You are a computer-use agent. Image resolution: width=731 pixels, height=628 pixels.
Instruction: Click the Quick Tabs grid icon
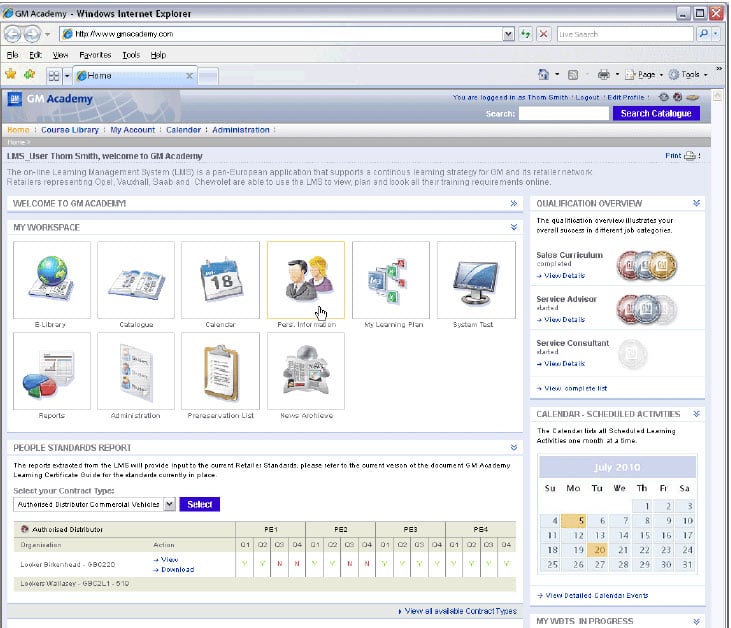coord(54,76)
